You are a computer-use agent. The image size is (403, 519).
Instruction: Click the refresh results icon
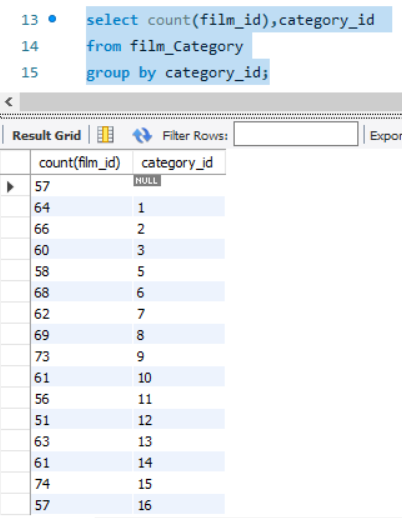point(142,135)
